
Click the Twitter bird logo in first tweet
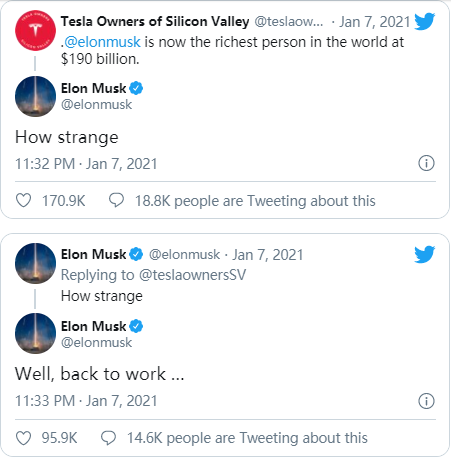pos(424,22)
